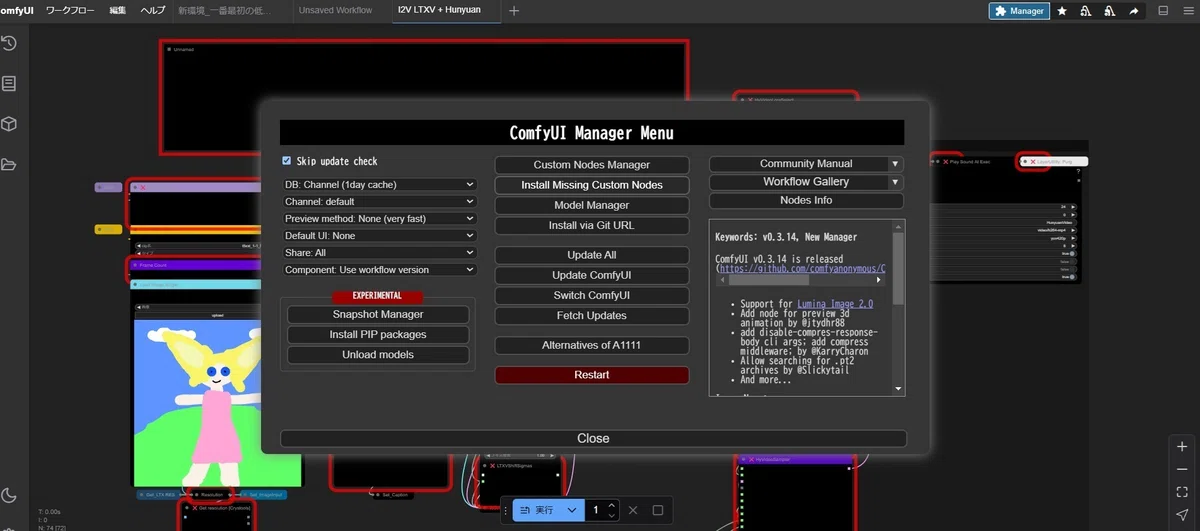Decrease batch count with down stepper
Viewport: 1200px width, 531px height.
(612, 515)
